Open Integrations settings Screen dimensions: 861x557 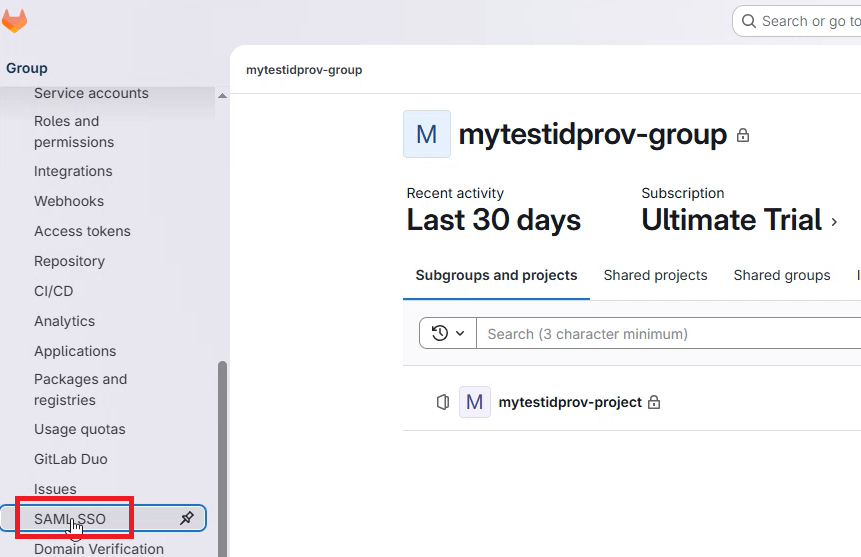(x=73, y=171)
